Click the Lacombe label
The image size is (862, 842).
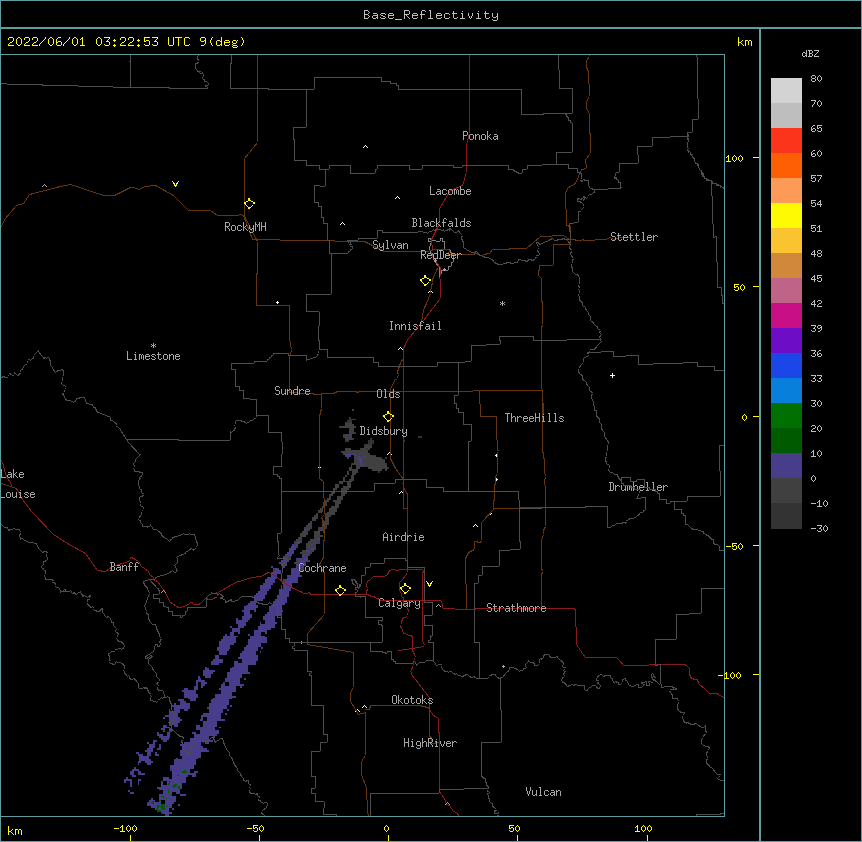tap(450, 191)
